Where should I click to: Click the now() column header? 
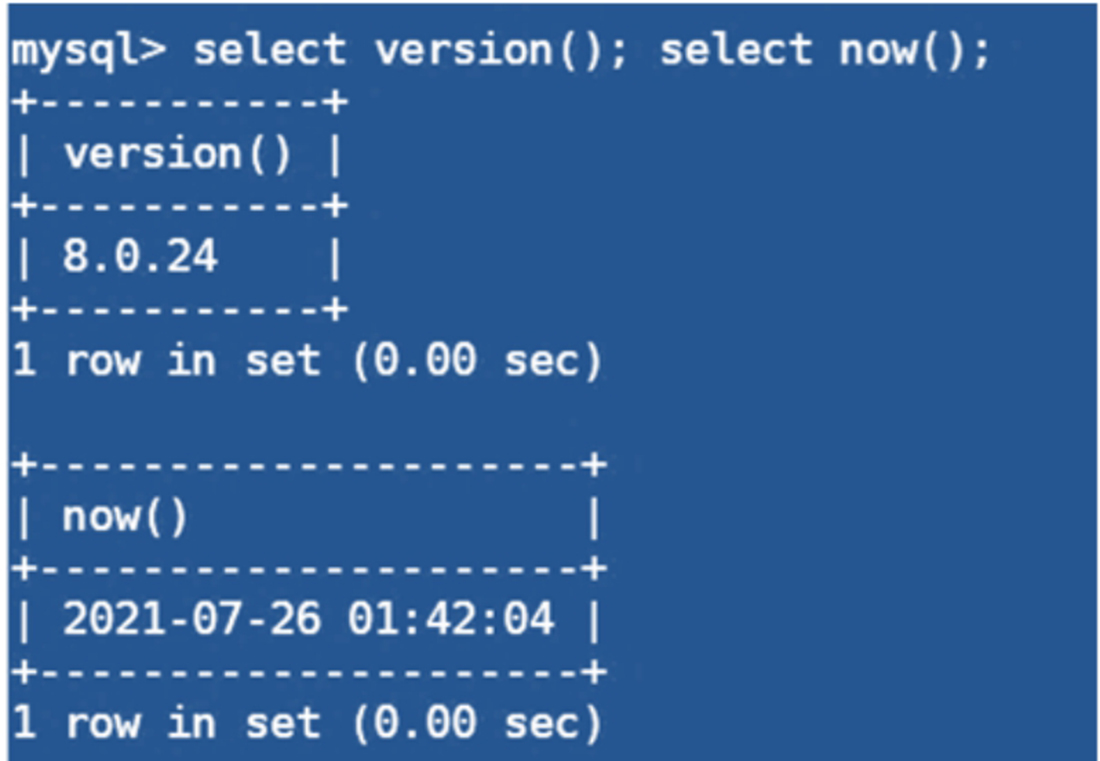125,518
